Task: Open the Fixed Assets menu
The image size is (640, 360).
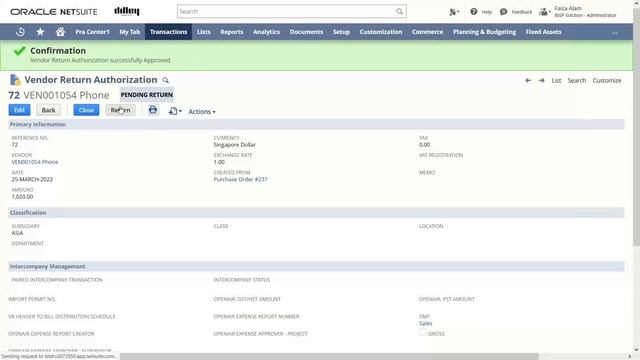Action: (x=543, y=32)
